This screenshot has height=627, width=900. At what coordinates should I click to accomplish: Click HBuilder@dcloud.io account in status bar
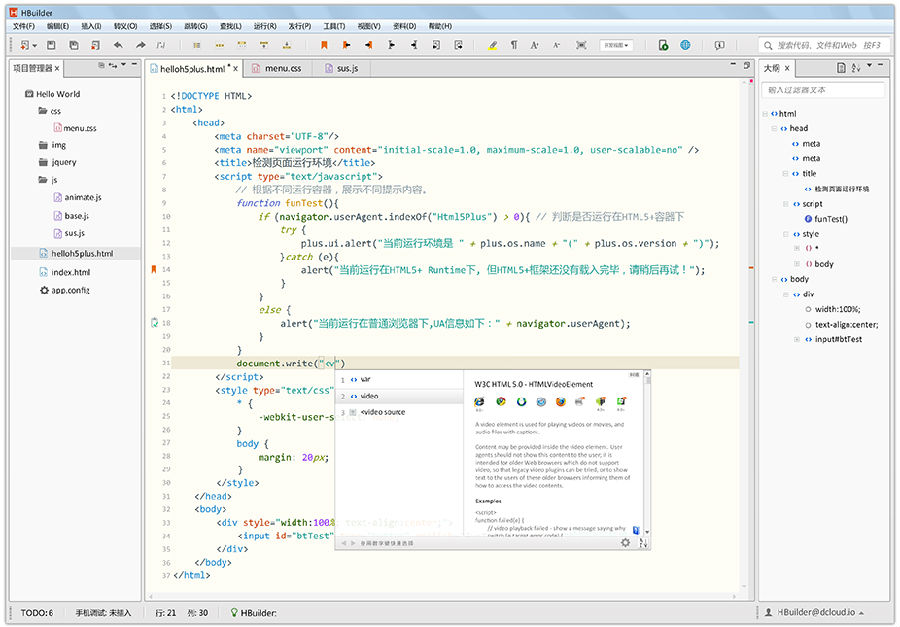(x=815, y=613)
